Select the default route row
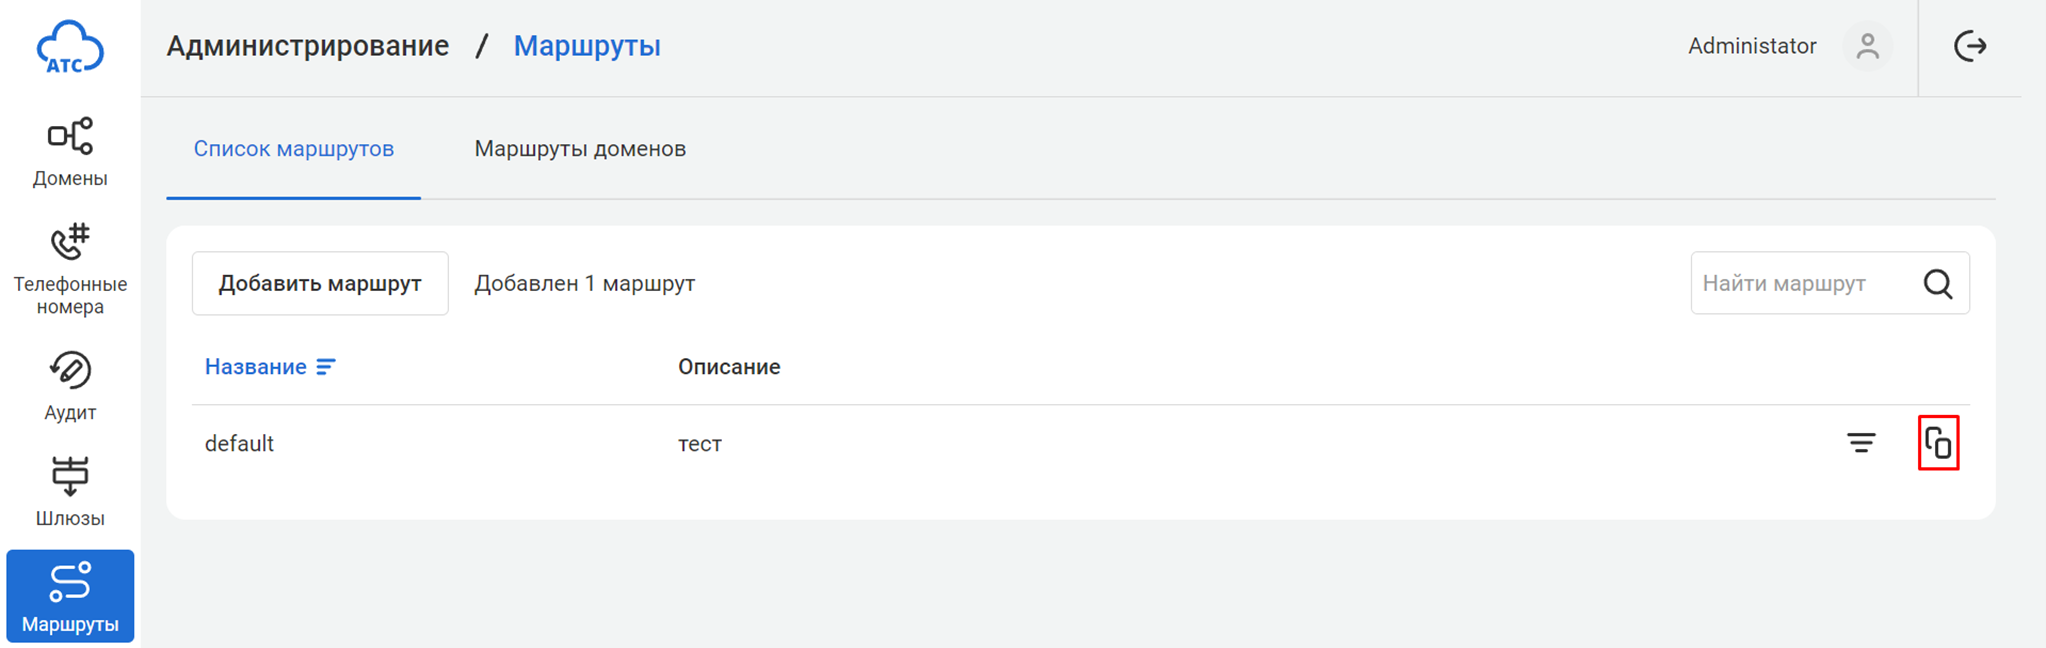Viewport: 2046px width, 648px height. tap(239, 444)
